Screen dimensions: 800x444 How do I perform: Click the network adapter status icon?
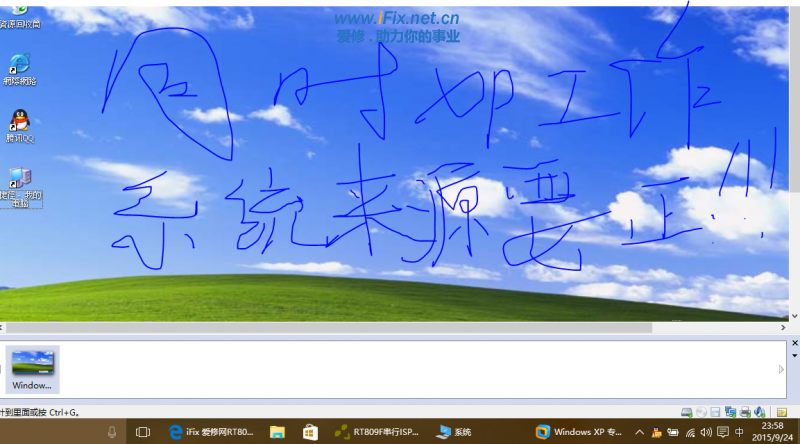(x=730, y=412)
